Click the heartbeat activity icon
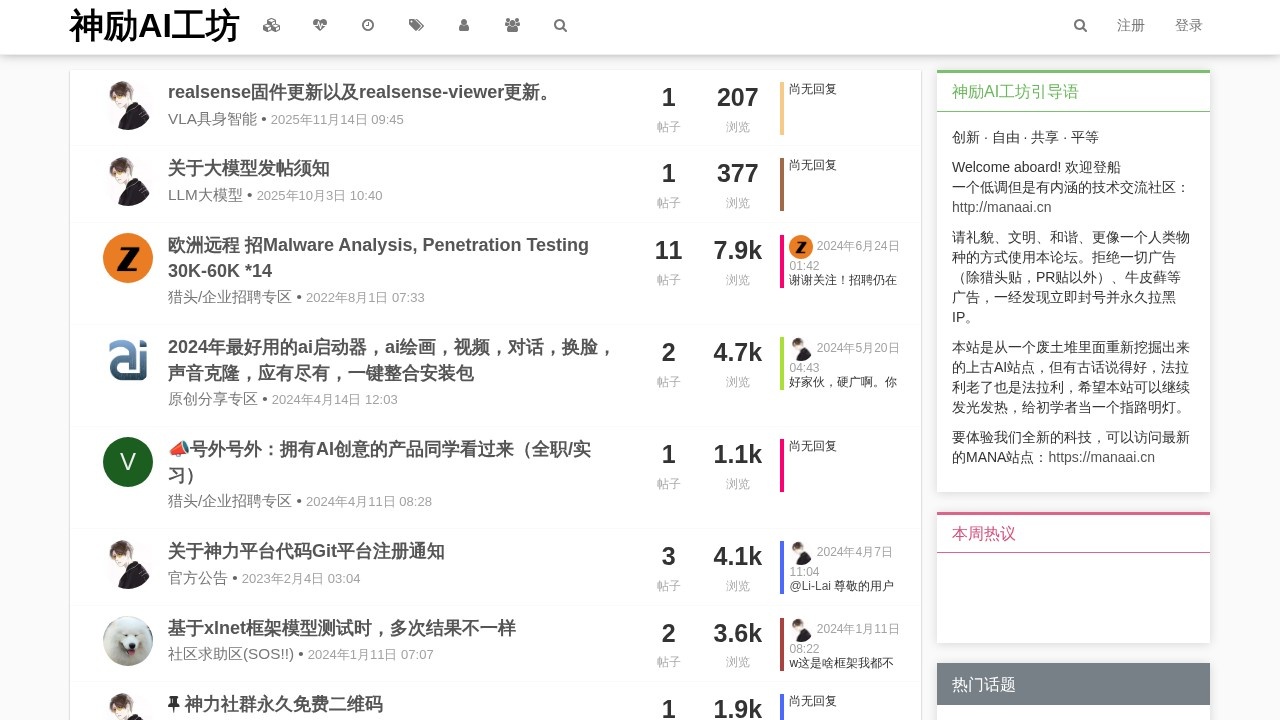1280x720 pixels. [x=319, y=25]
